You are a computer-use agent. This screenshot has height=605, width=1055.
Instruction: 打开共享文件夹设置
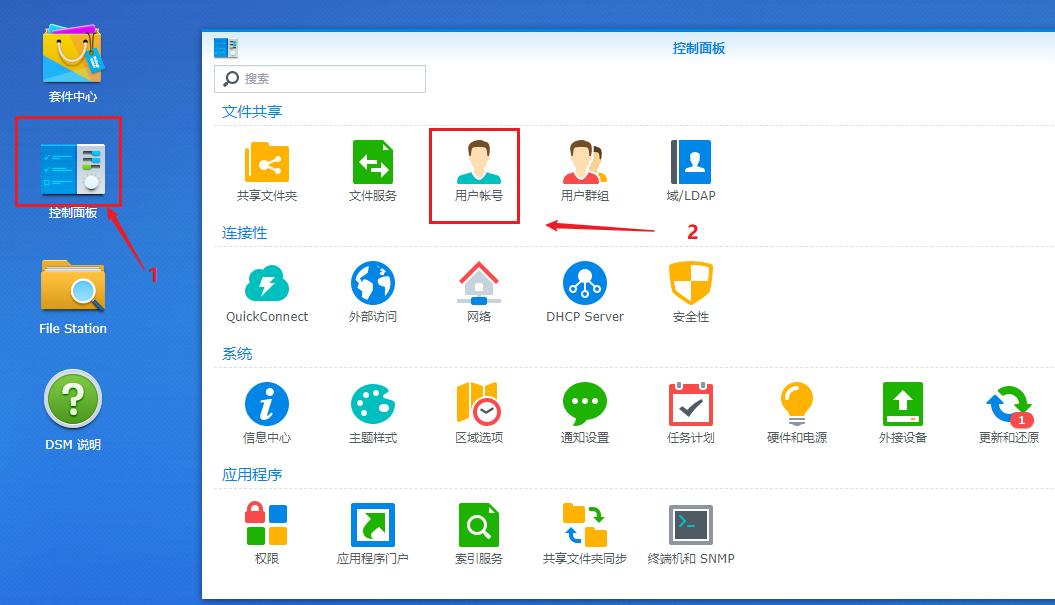[x=267, y=170]
